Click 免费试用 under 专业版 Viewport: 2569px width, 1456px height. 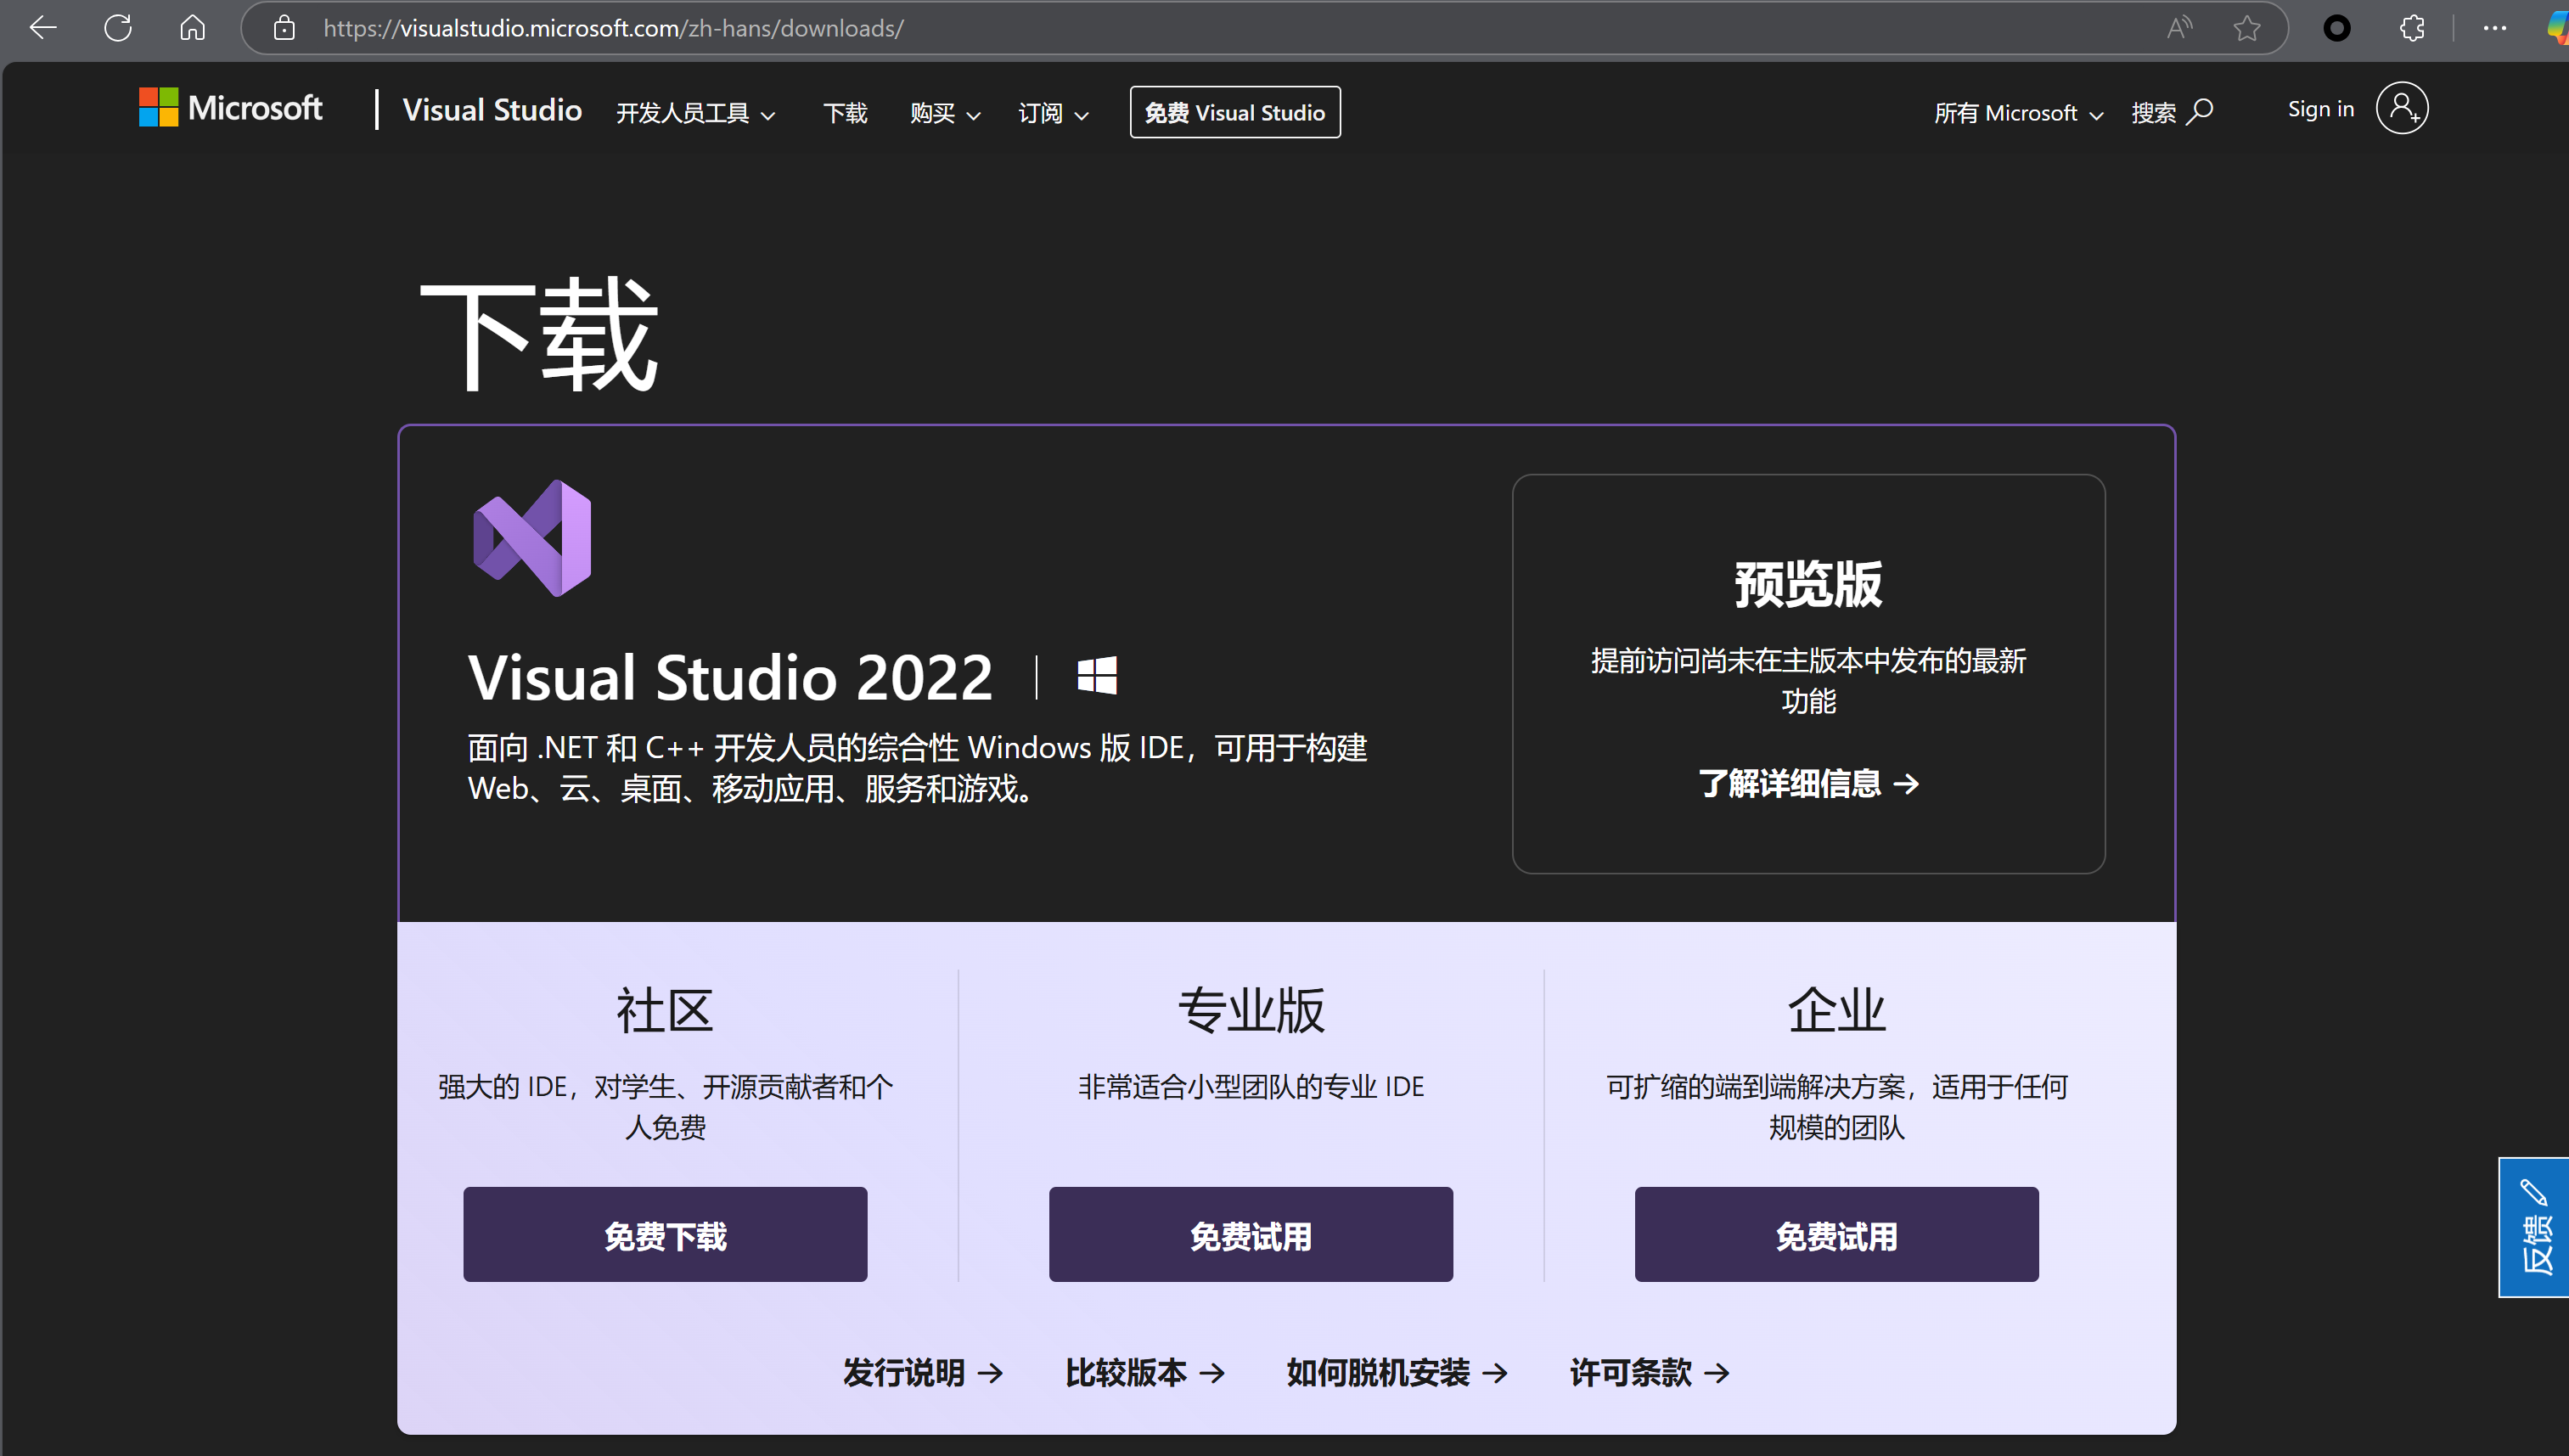click(1250, 1234)
